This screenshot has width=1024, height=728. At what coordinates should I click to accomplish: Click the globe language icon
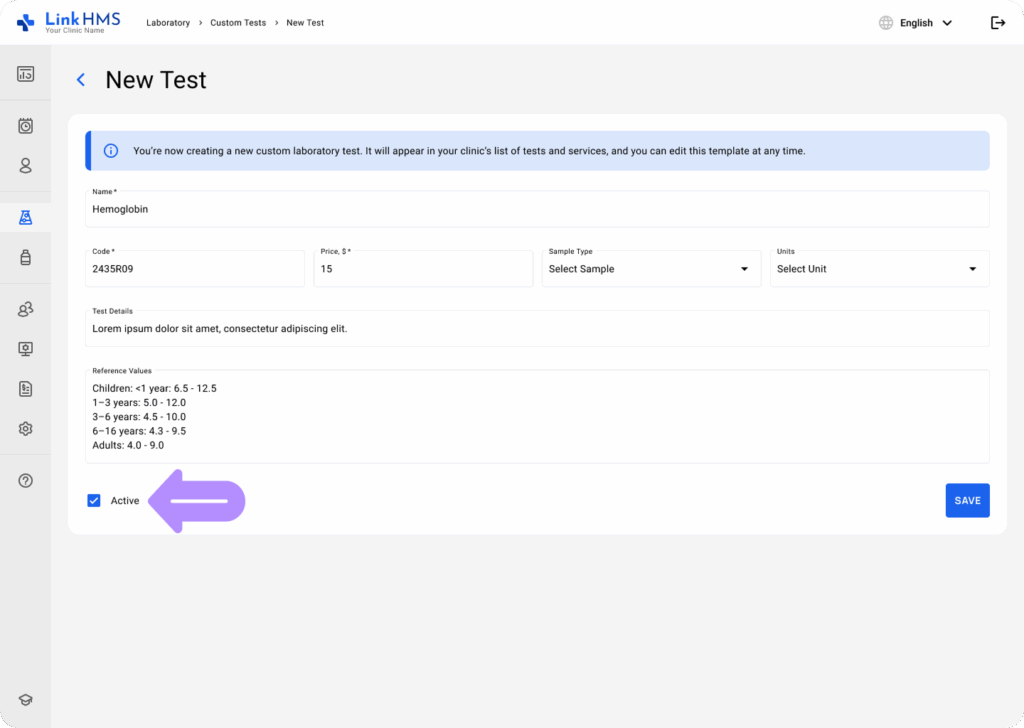coord(886,23)
